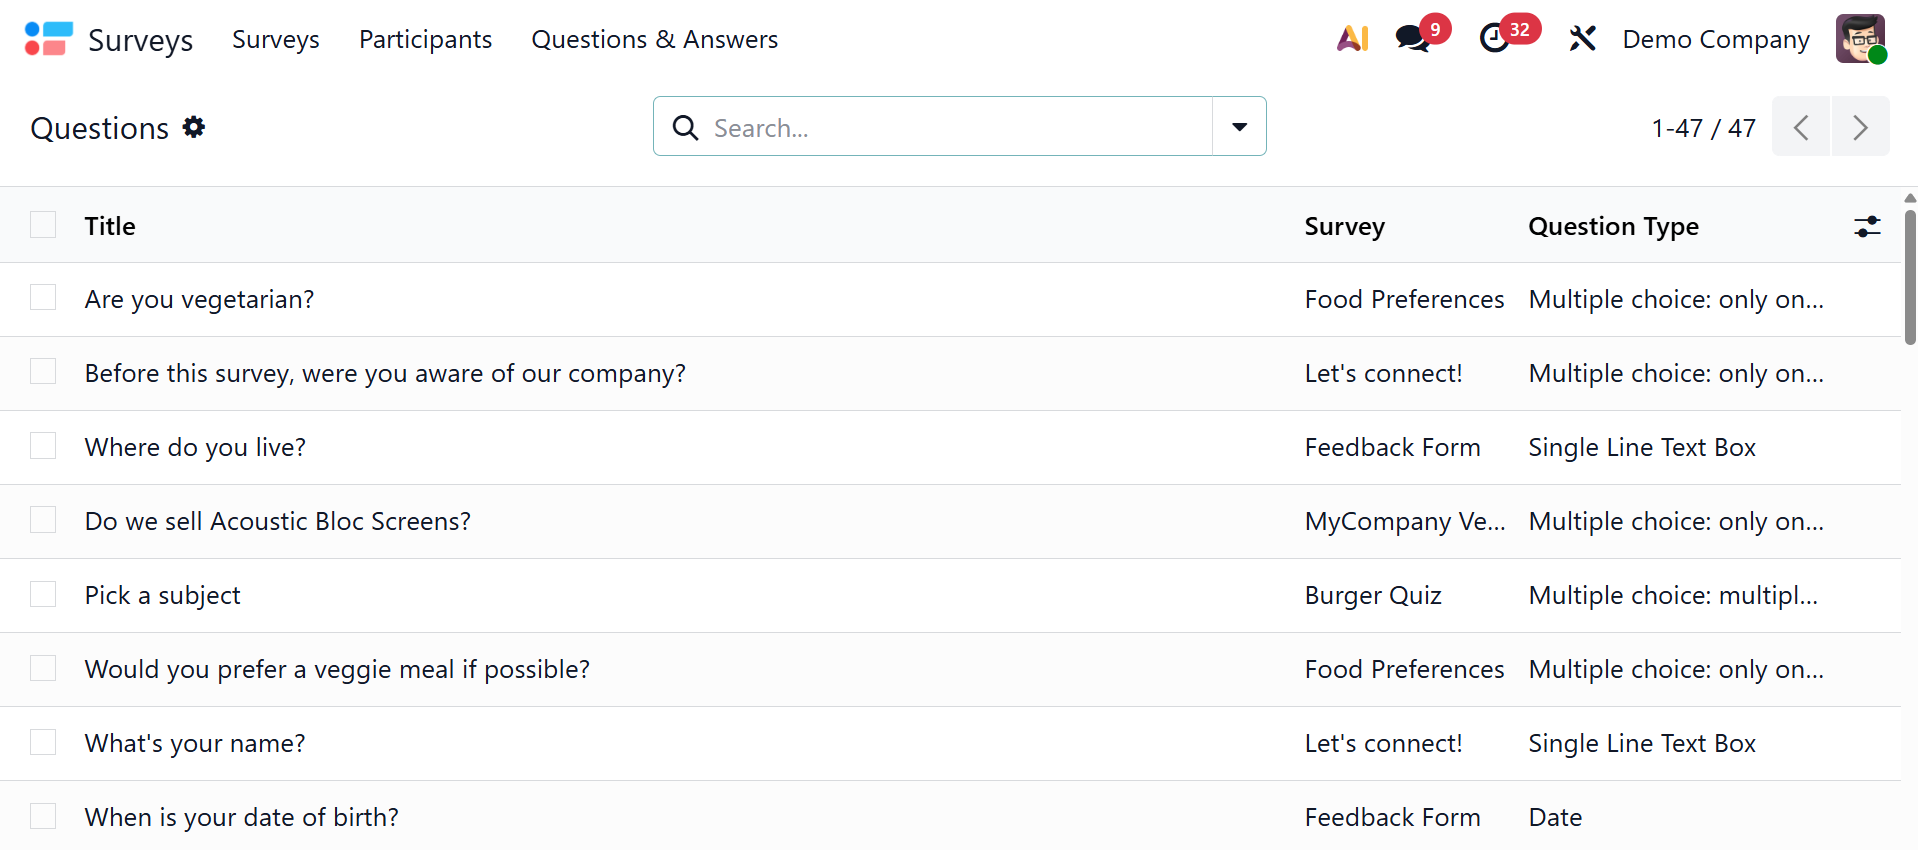Click the user avatar picture
Screen dimensions: 1918x850
[1860, 39]
